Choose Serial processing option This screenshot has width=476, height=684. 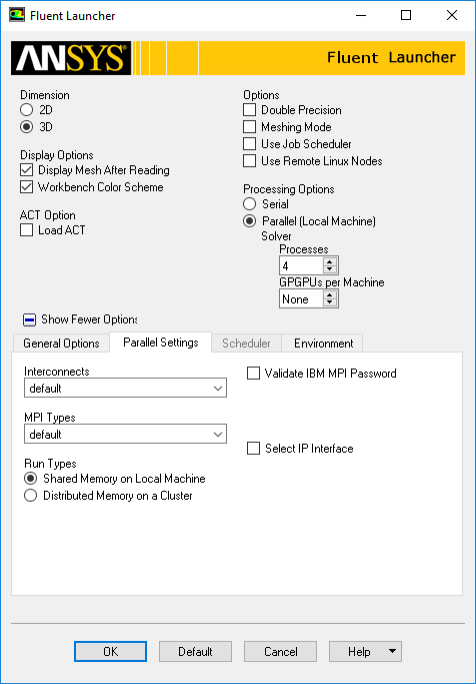point(250,204)
